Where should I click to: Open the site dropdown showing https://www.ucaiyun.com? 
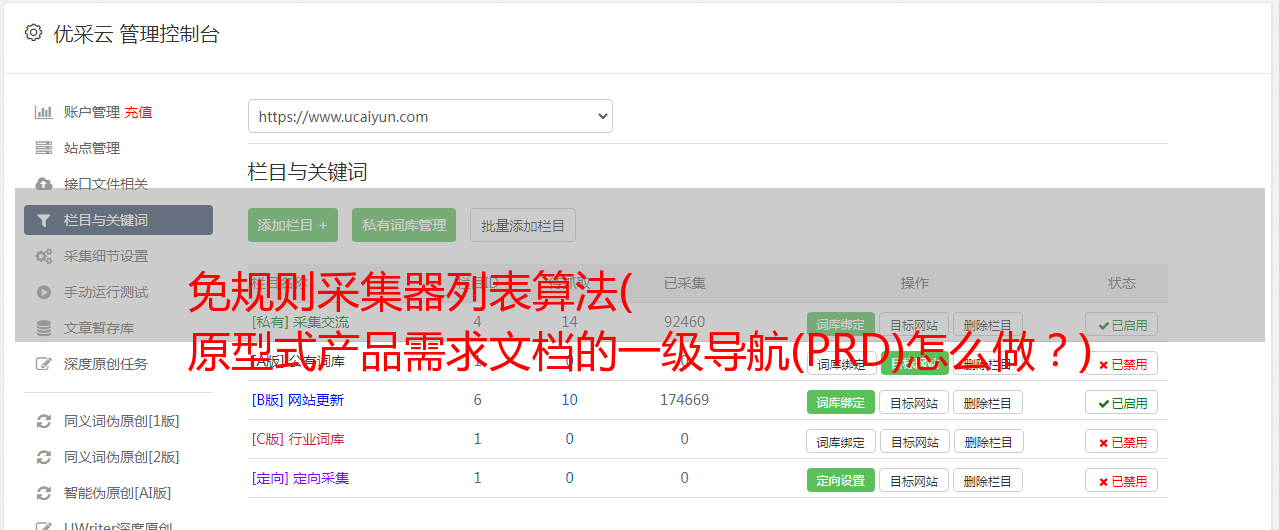[430, 116]
